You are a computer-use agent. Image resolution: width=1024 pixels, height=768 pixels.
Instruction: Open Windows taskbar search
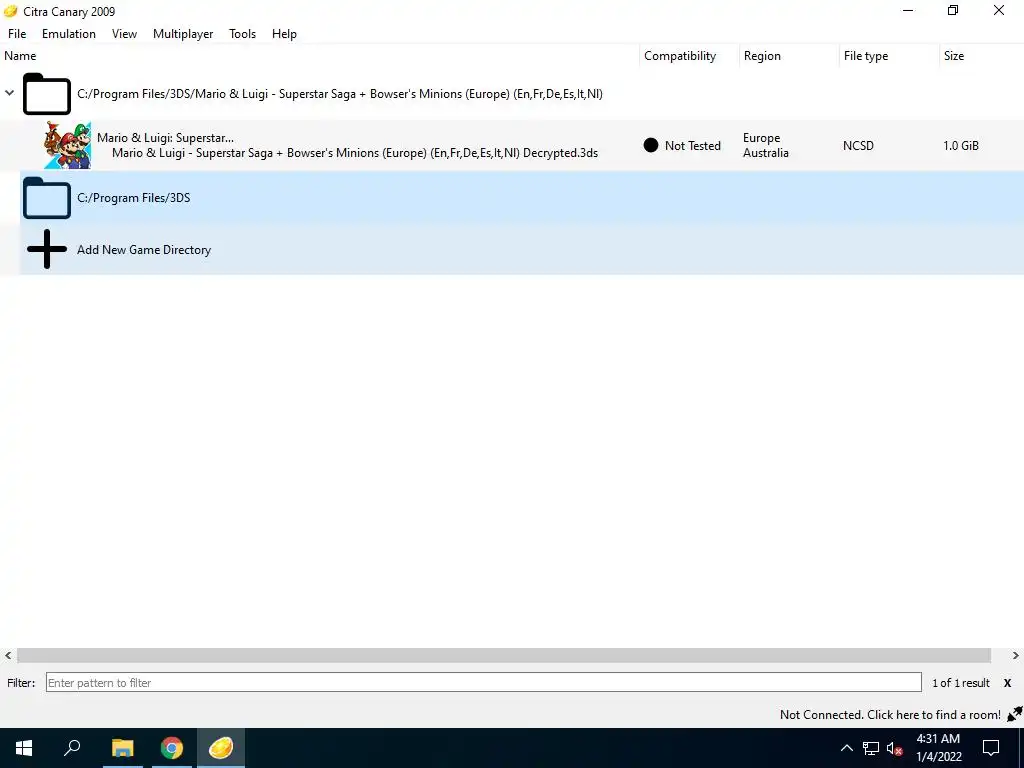72,748
